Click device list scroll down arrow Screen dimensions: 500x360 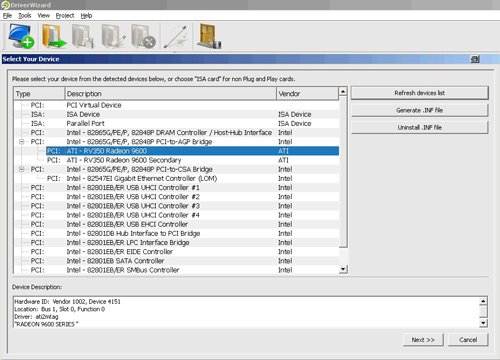pyautogui.click(x=343, y=269)
